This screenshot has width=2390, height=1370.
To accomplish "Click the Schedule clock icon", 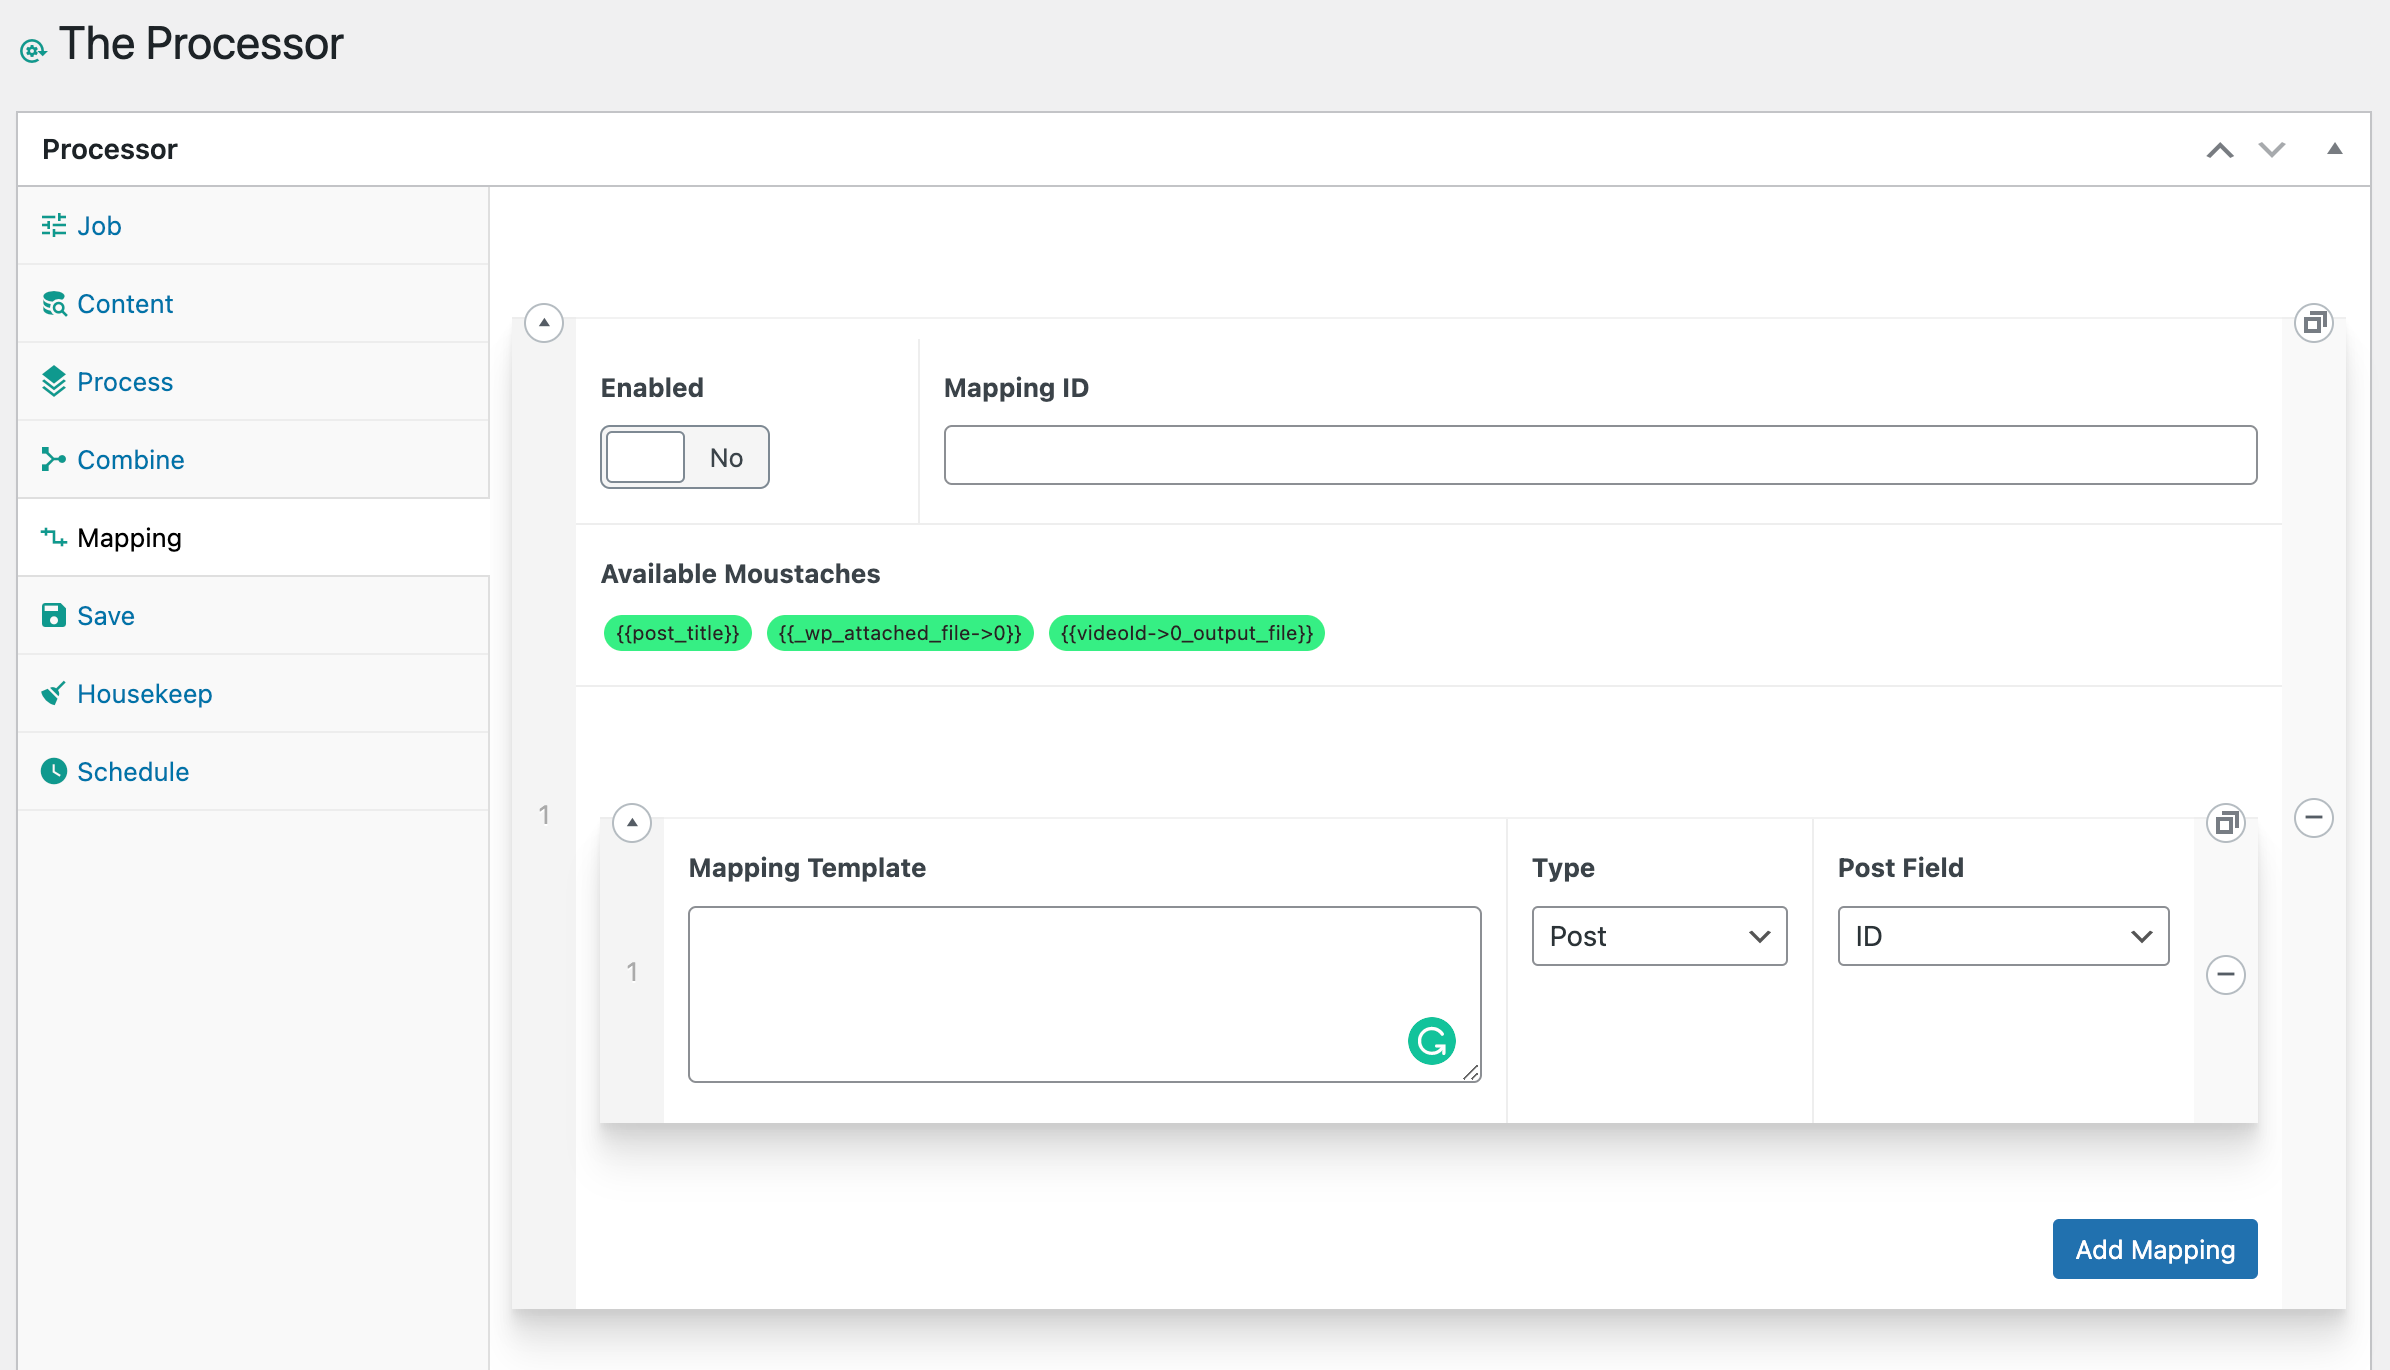I will pyautogui.click(x=54, y=771).
